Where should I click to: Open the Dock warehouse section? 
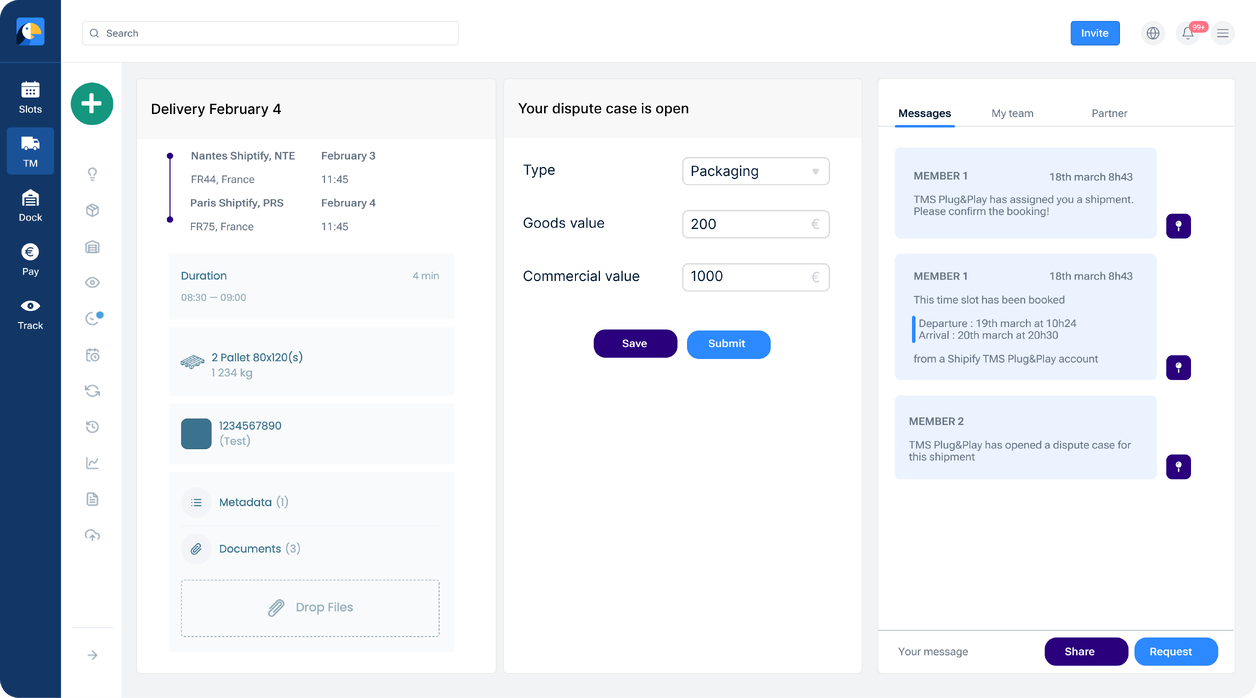[x=30, y=205]
